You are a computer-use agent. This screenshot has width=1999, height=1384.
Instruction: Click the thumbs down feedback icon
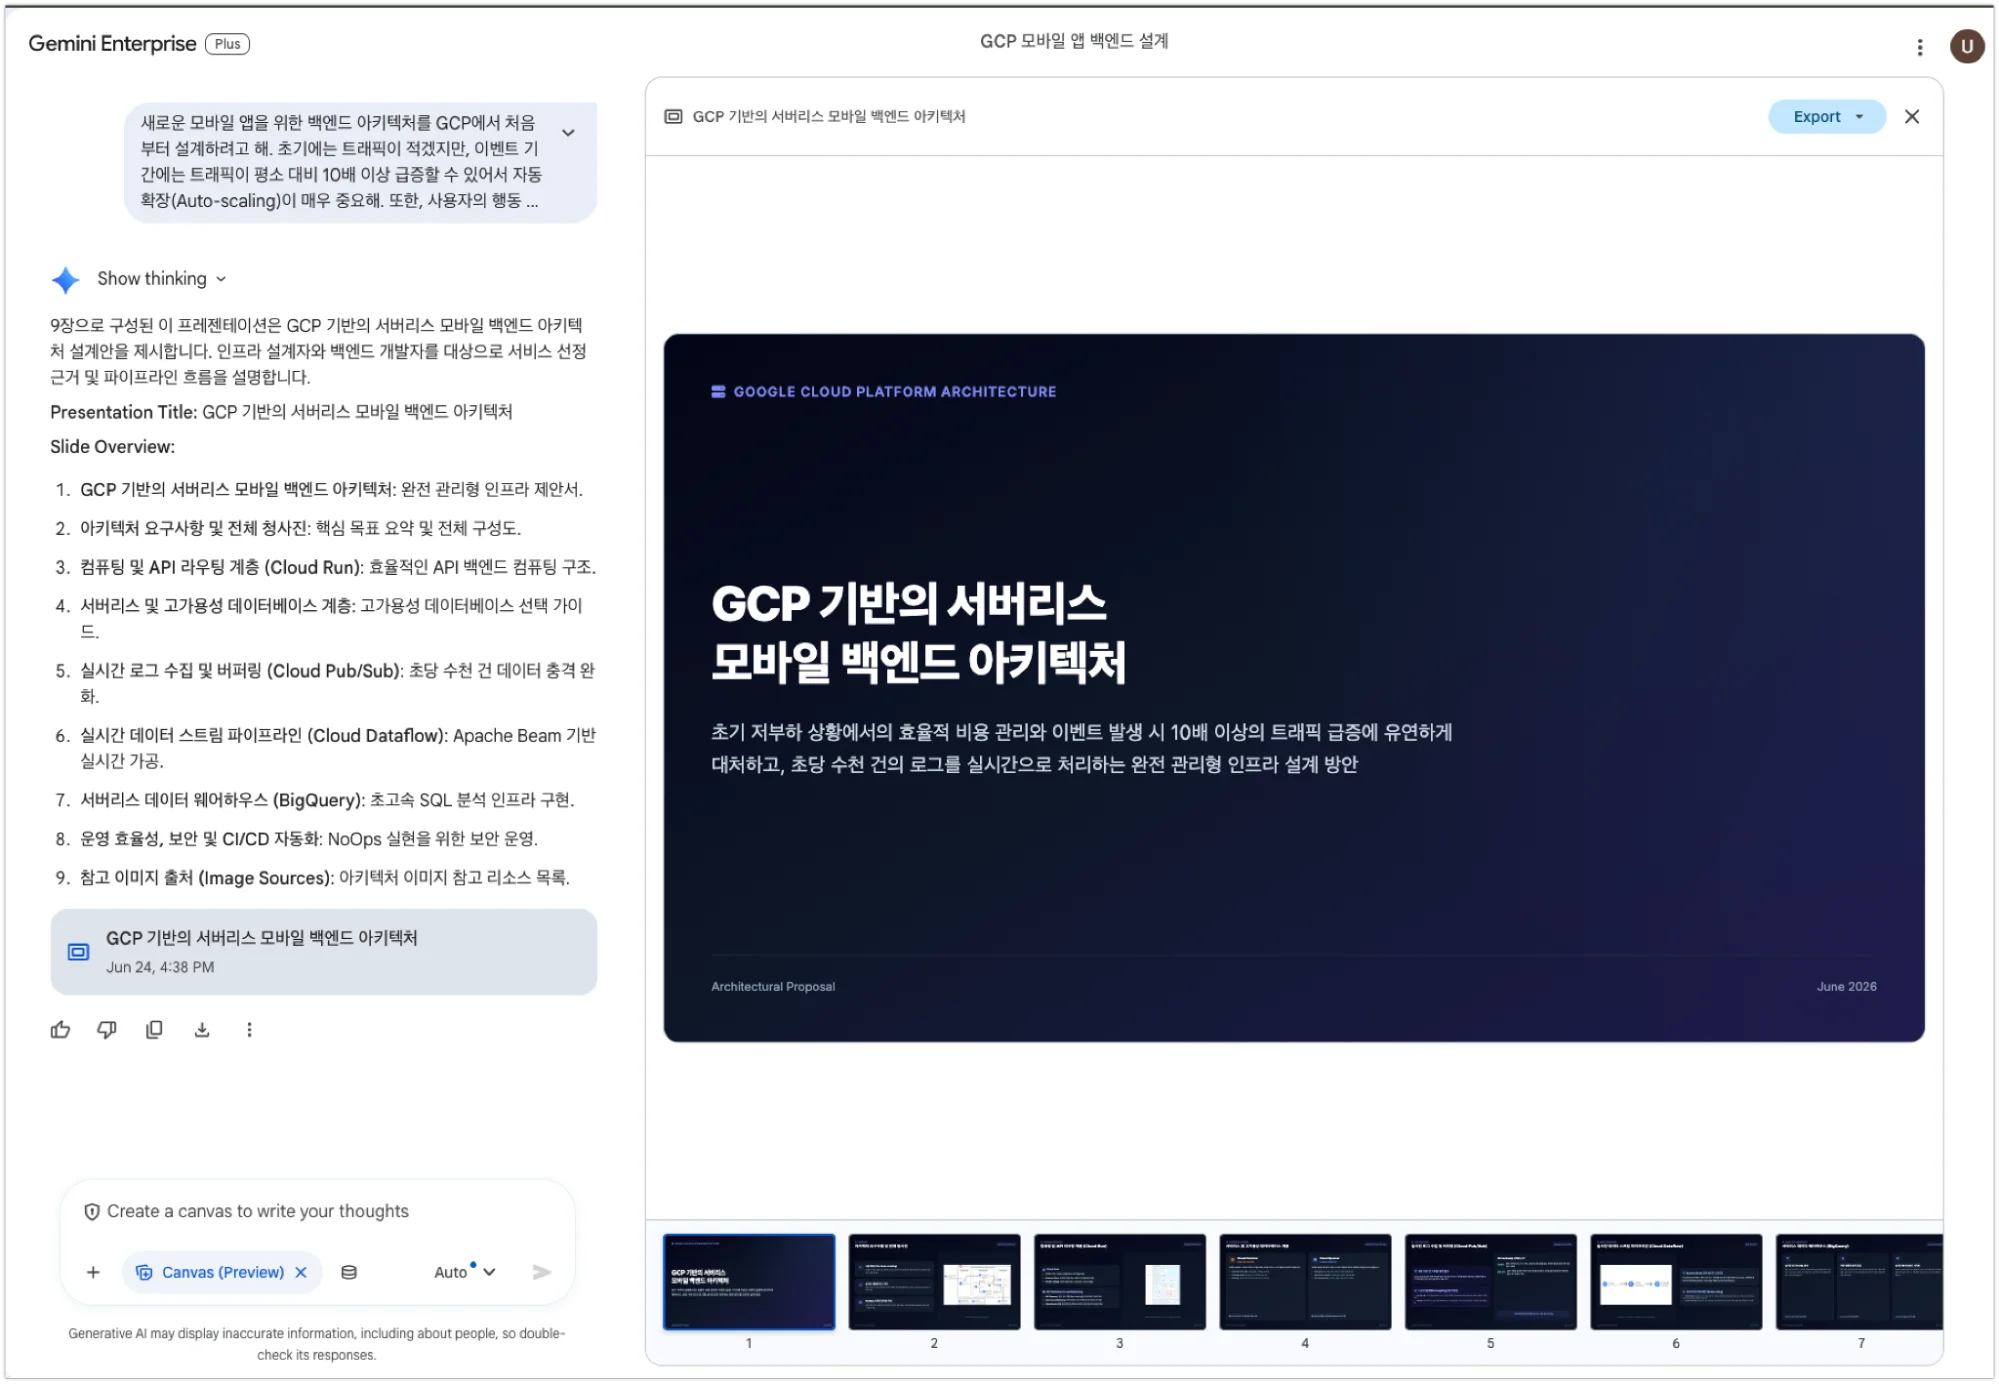(x=107, y=1030)
